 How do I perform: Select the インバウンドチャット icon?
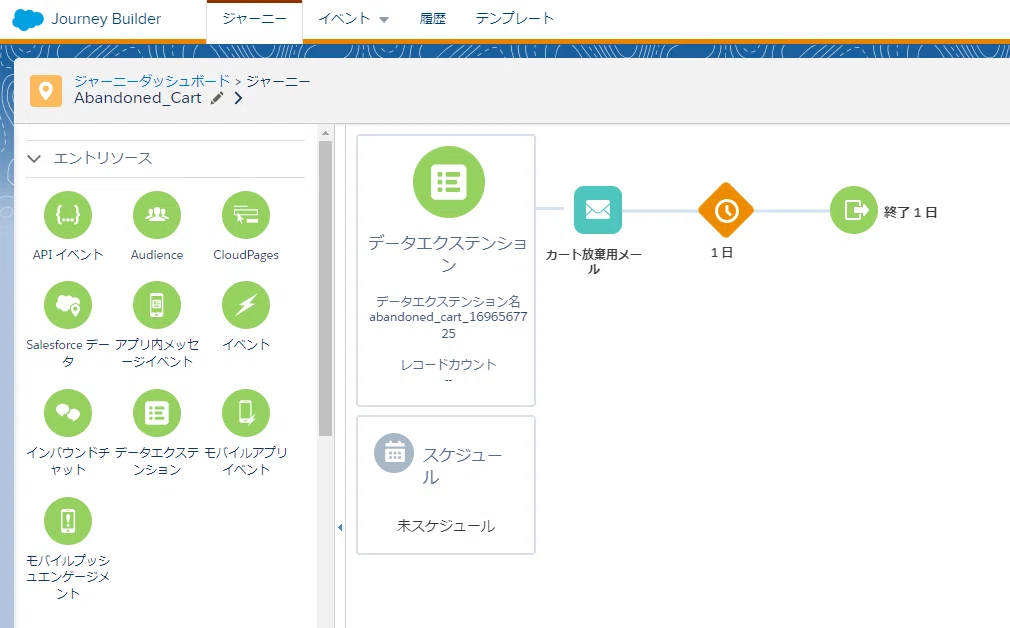click(68, 413)
